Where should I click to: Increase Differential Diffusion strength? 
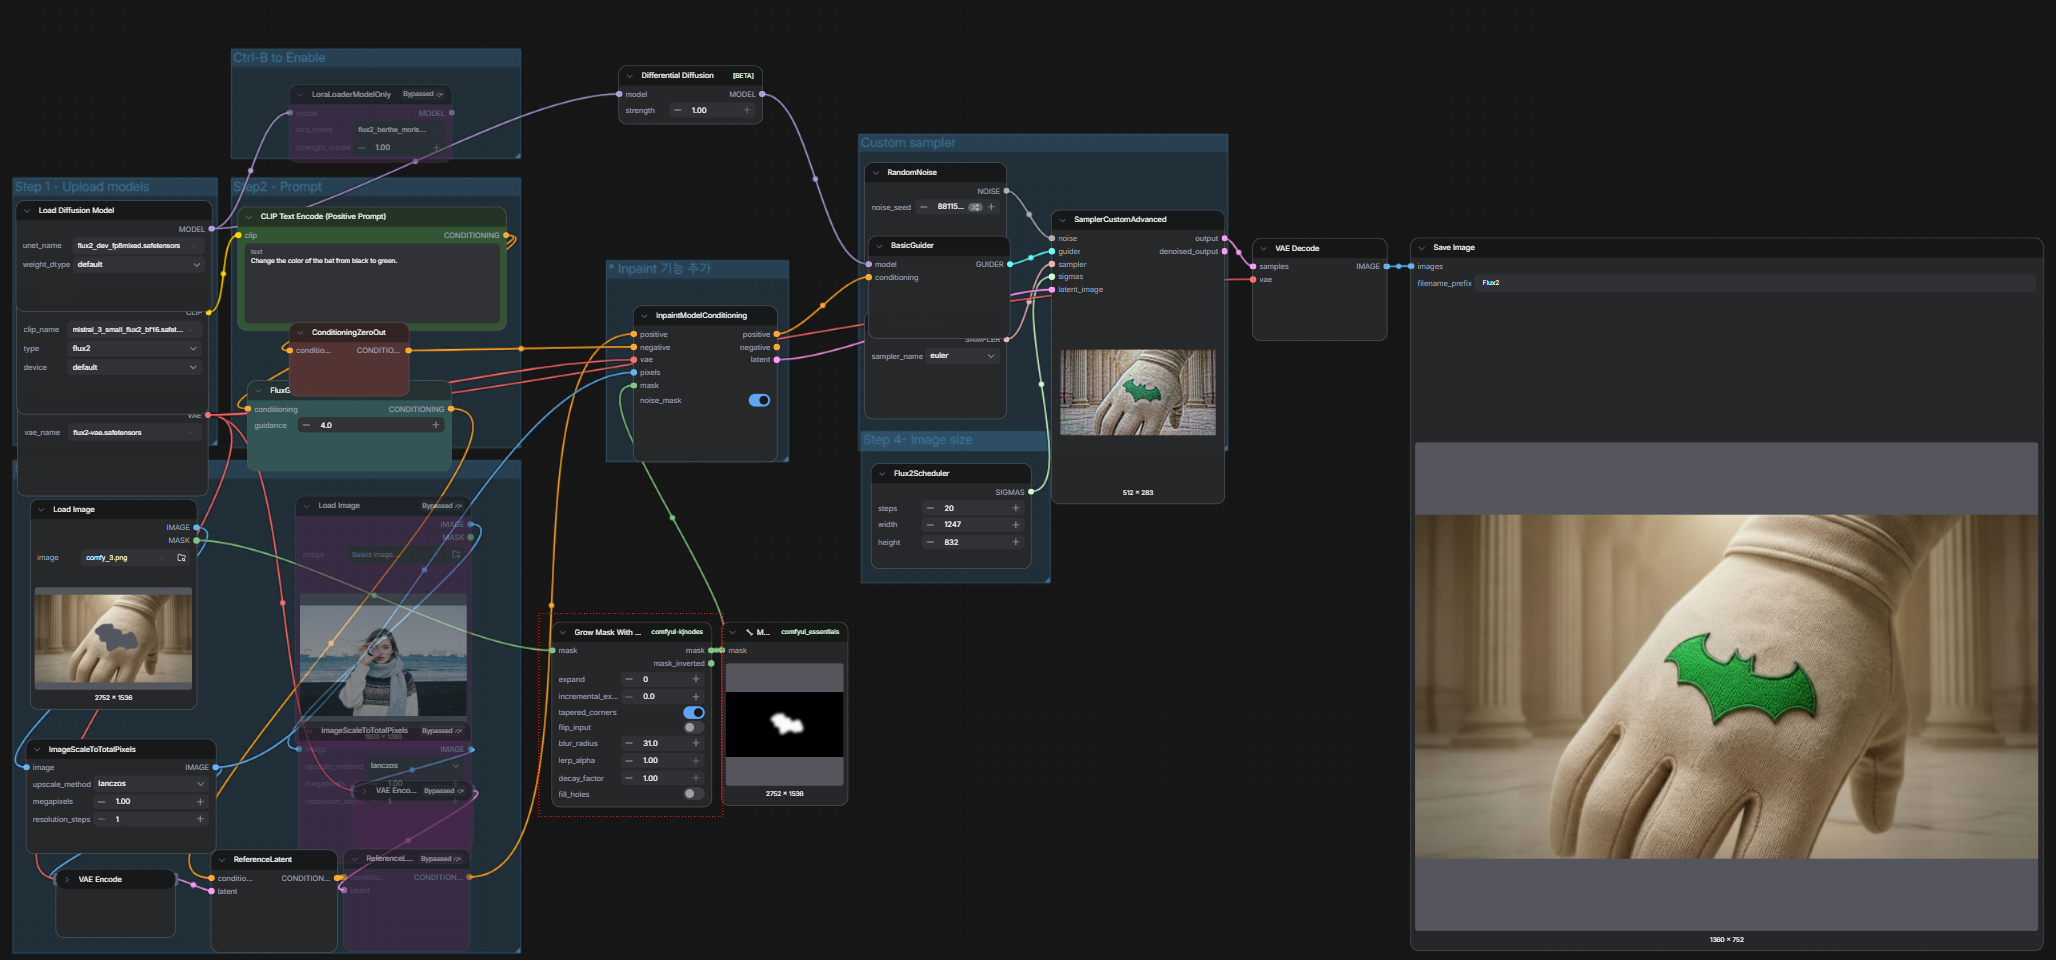click(x=747, y=110)
